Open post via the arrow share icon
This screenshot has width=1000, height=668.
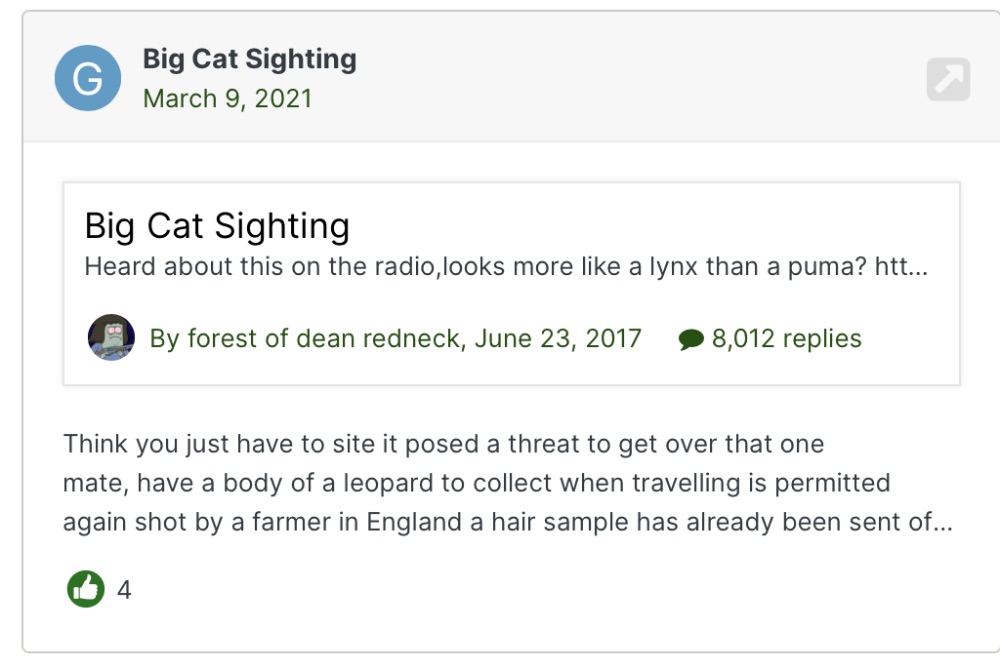pos(948,79)
